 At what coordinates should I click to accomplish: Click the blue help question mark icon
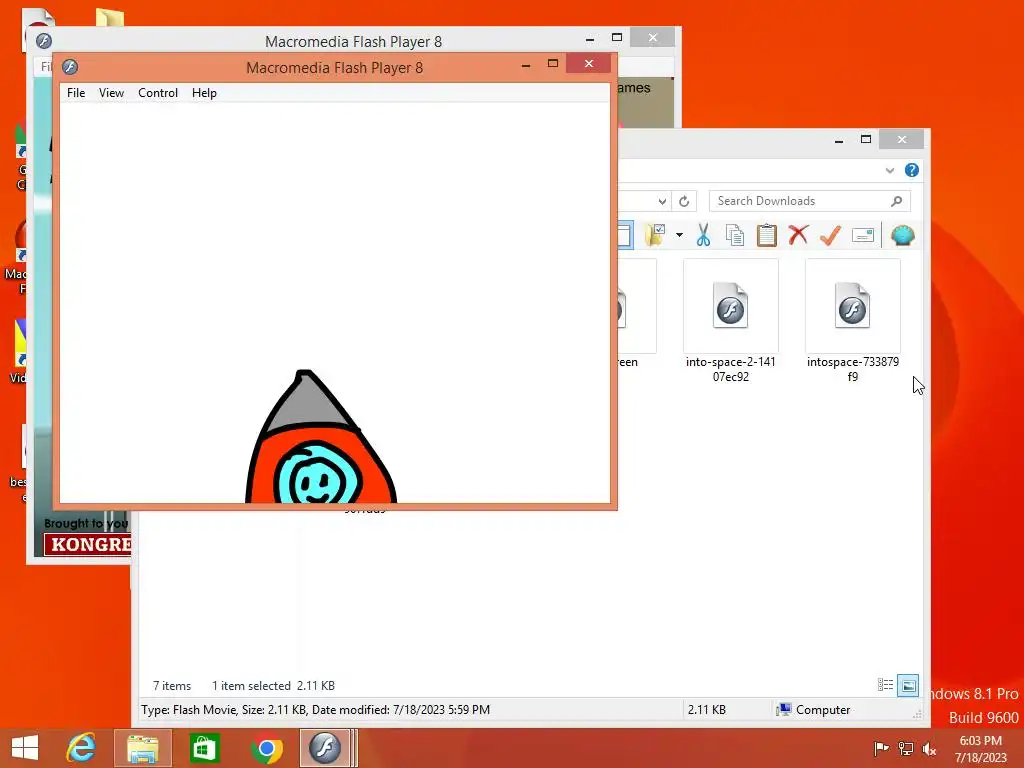tap(912, 170)
